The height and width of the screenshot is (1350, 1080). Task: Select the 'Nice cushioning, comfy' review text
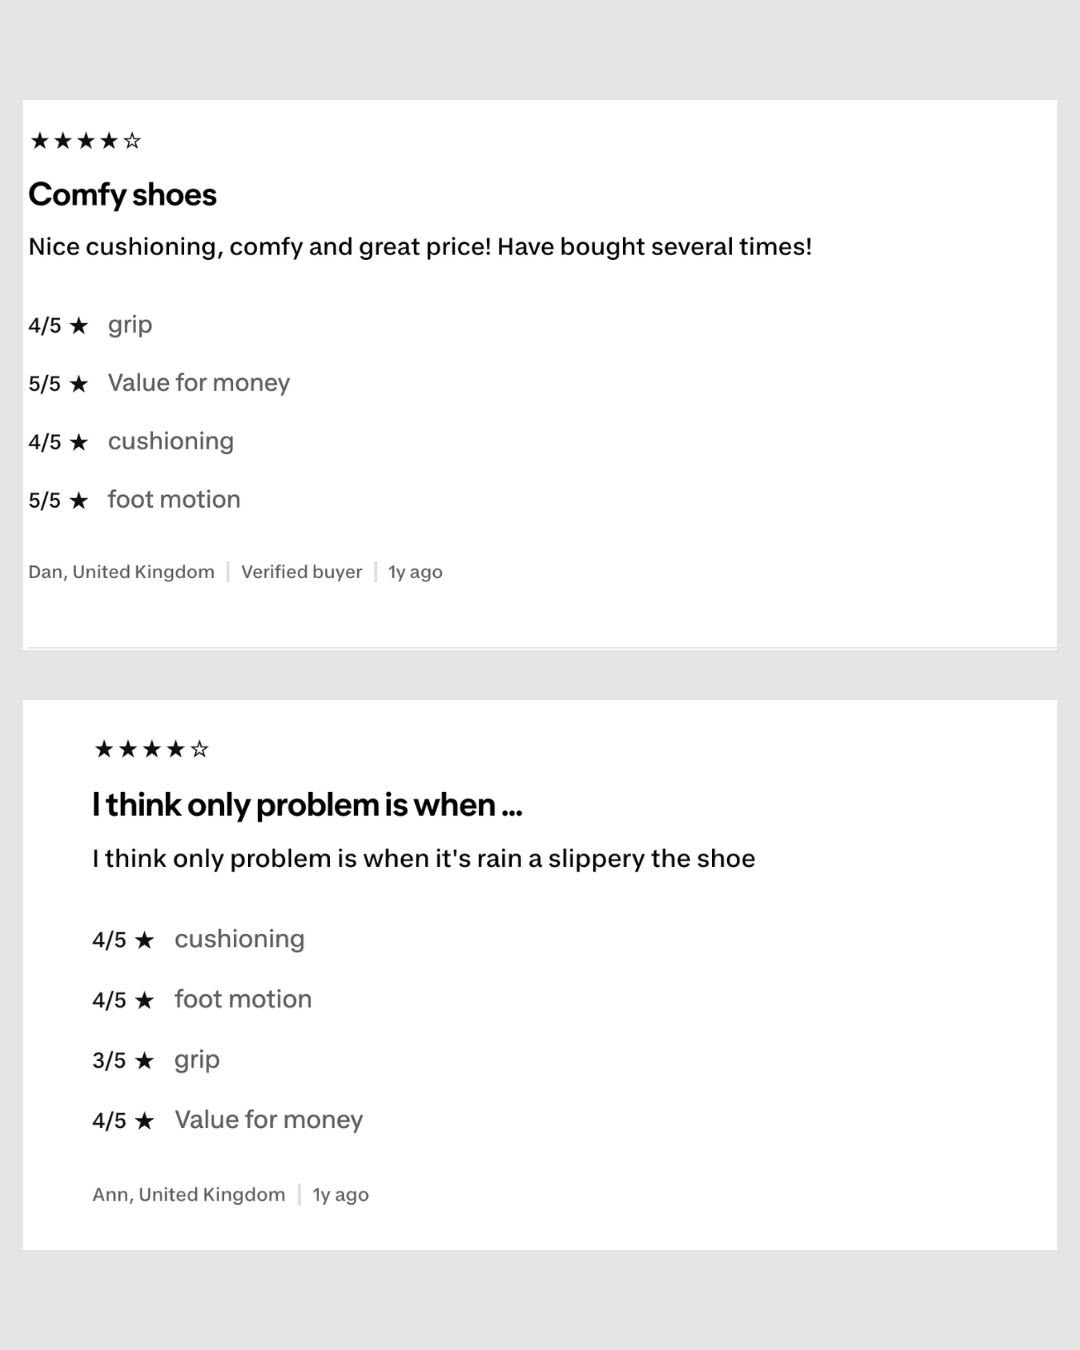click(420, 247)
